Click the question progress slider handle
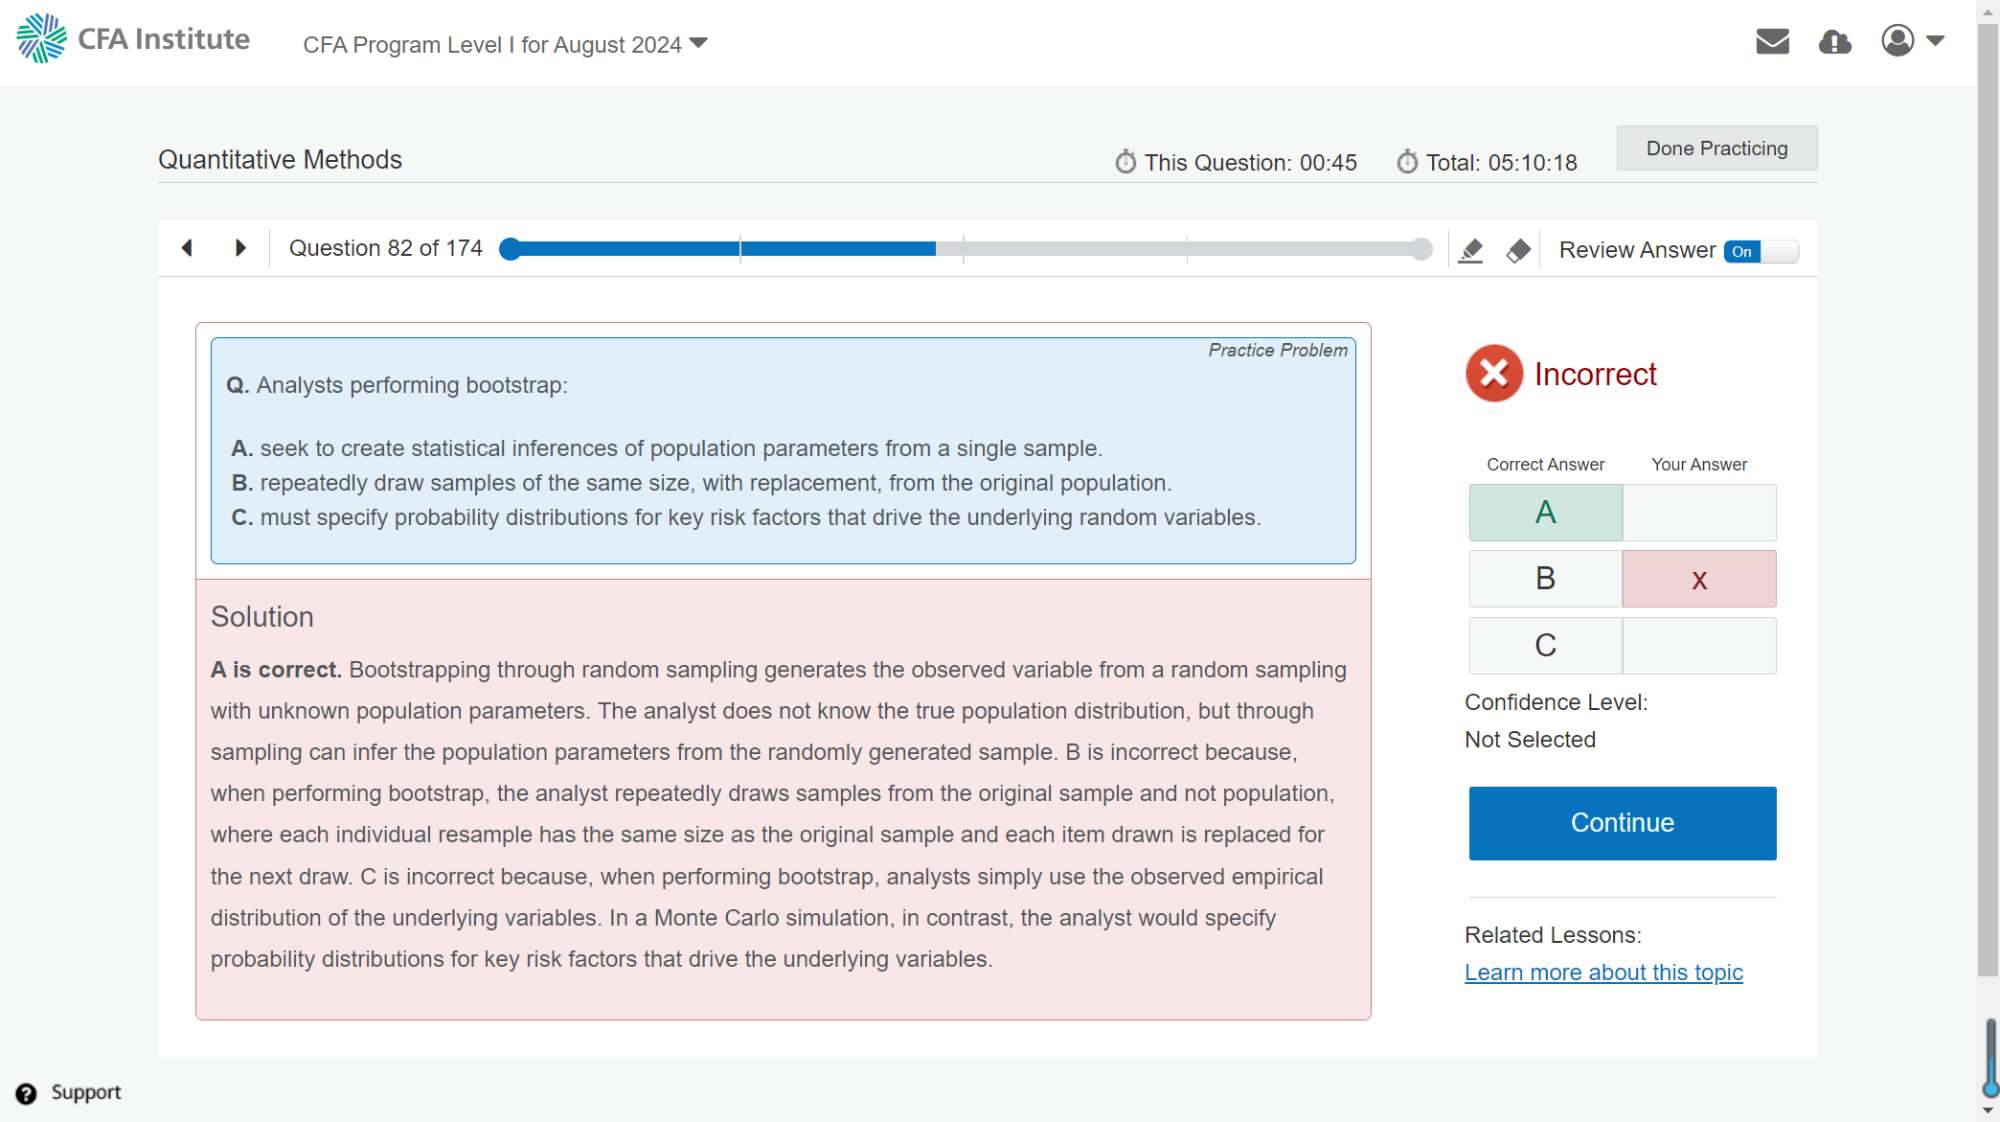This screenshot has height=1122, width=2000. (x=510, y=249)
